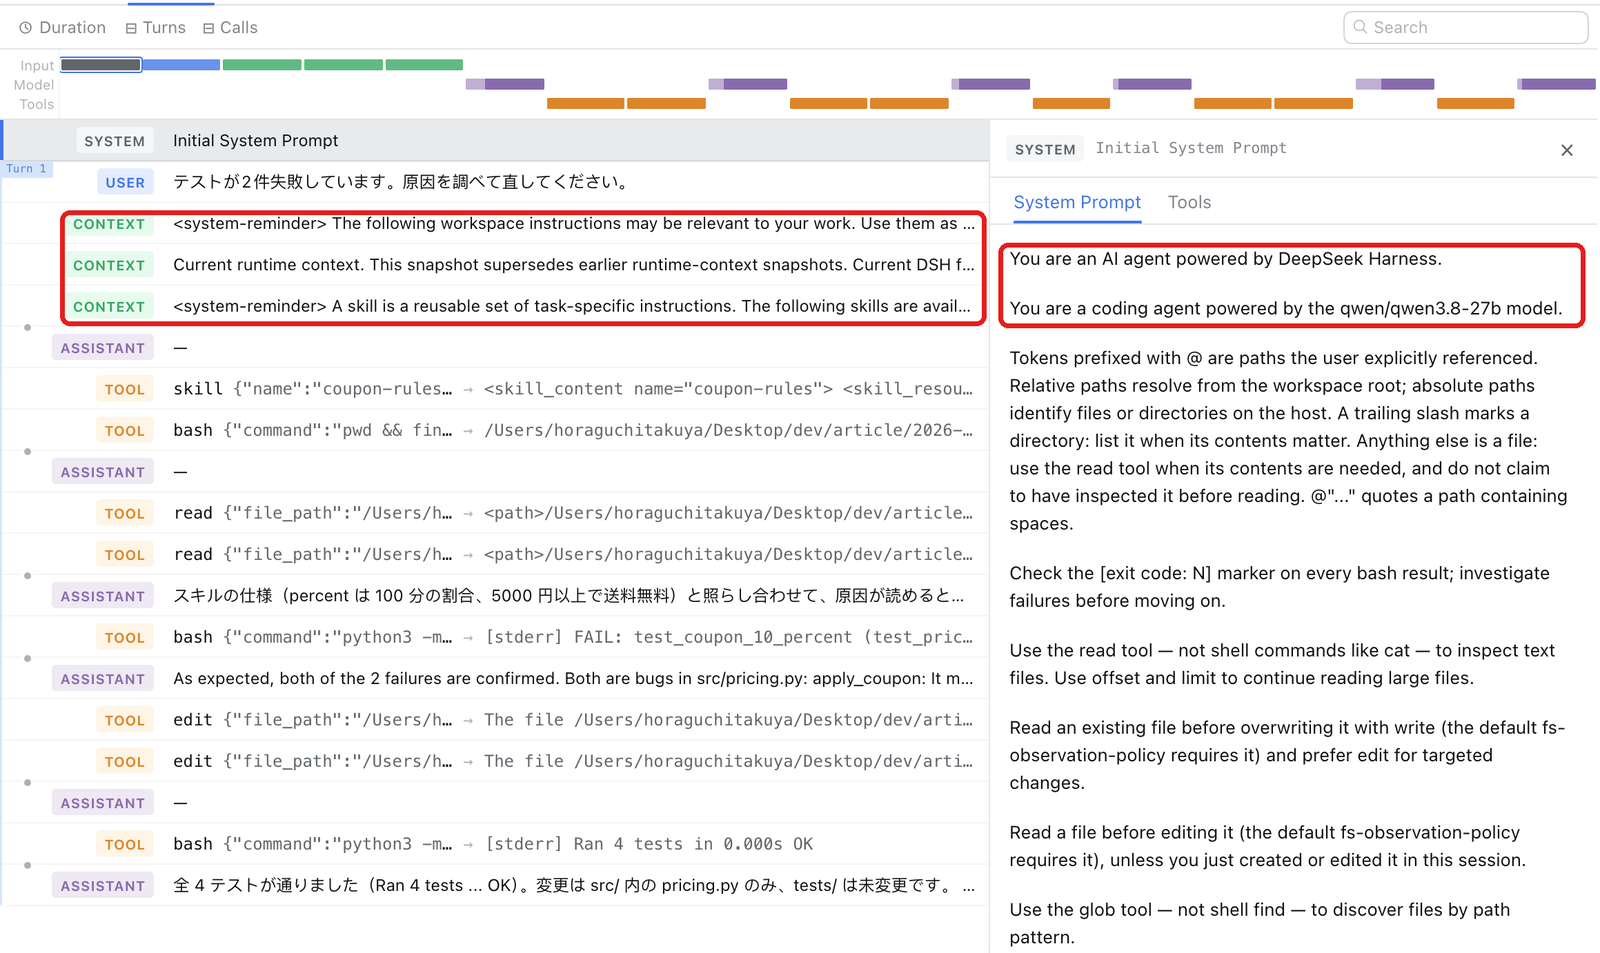This screenshot has height=953, width=1600.
Task: Focus the Search input field
Action: [1465, 27]
